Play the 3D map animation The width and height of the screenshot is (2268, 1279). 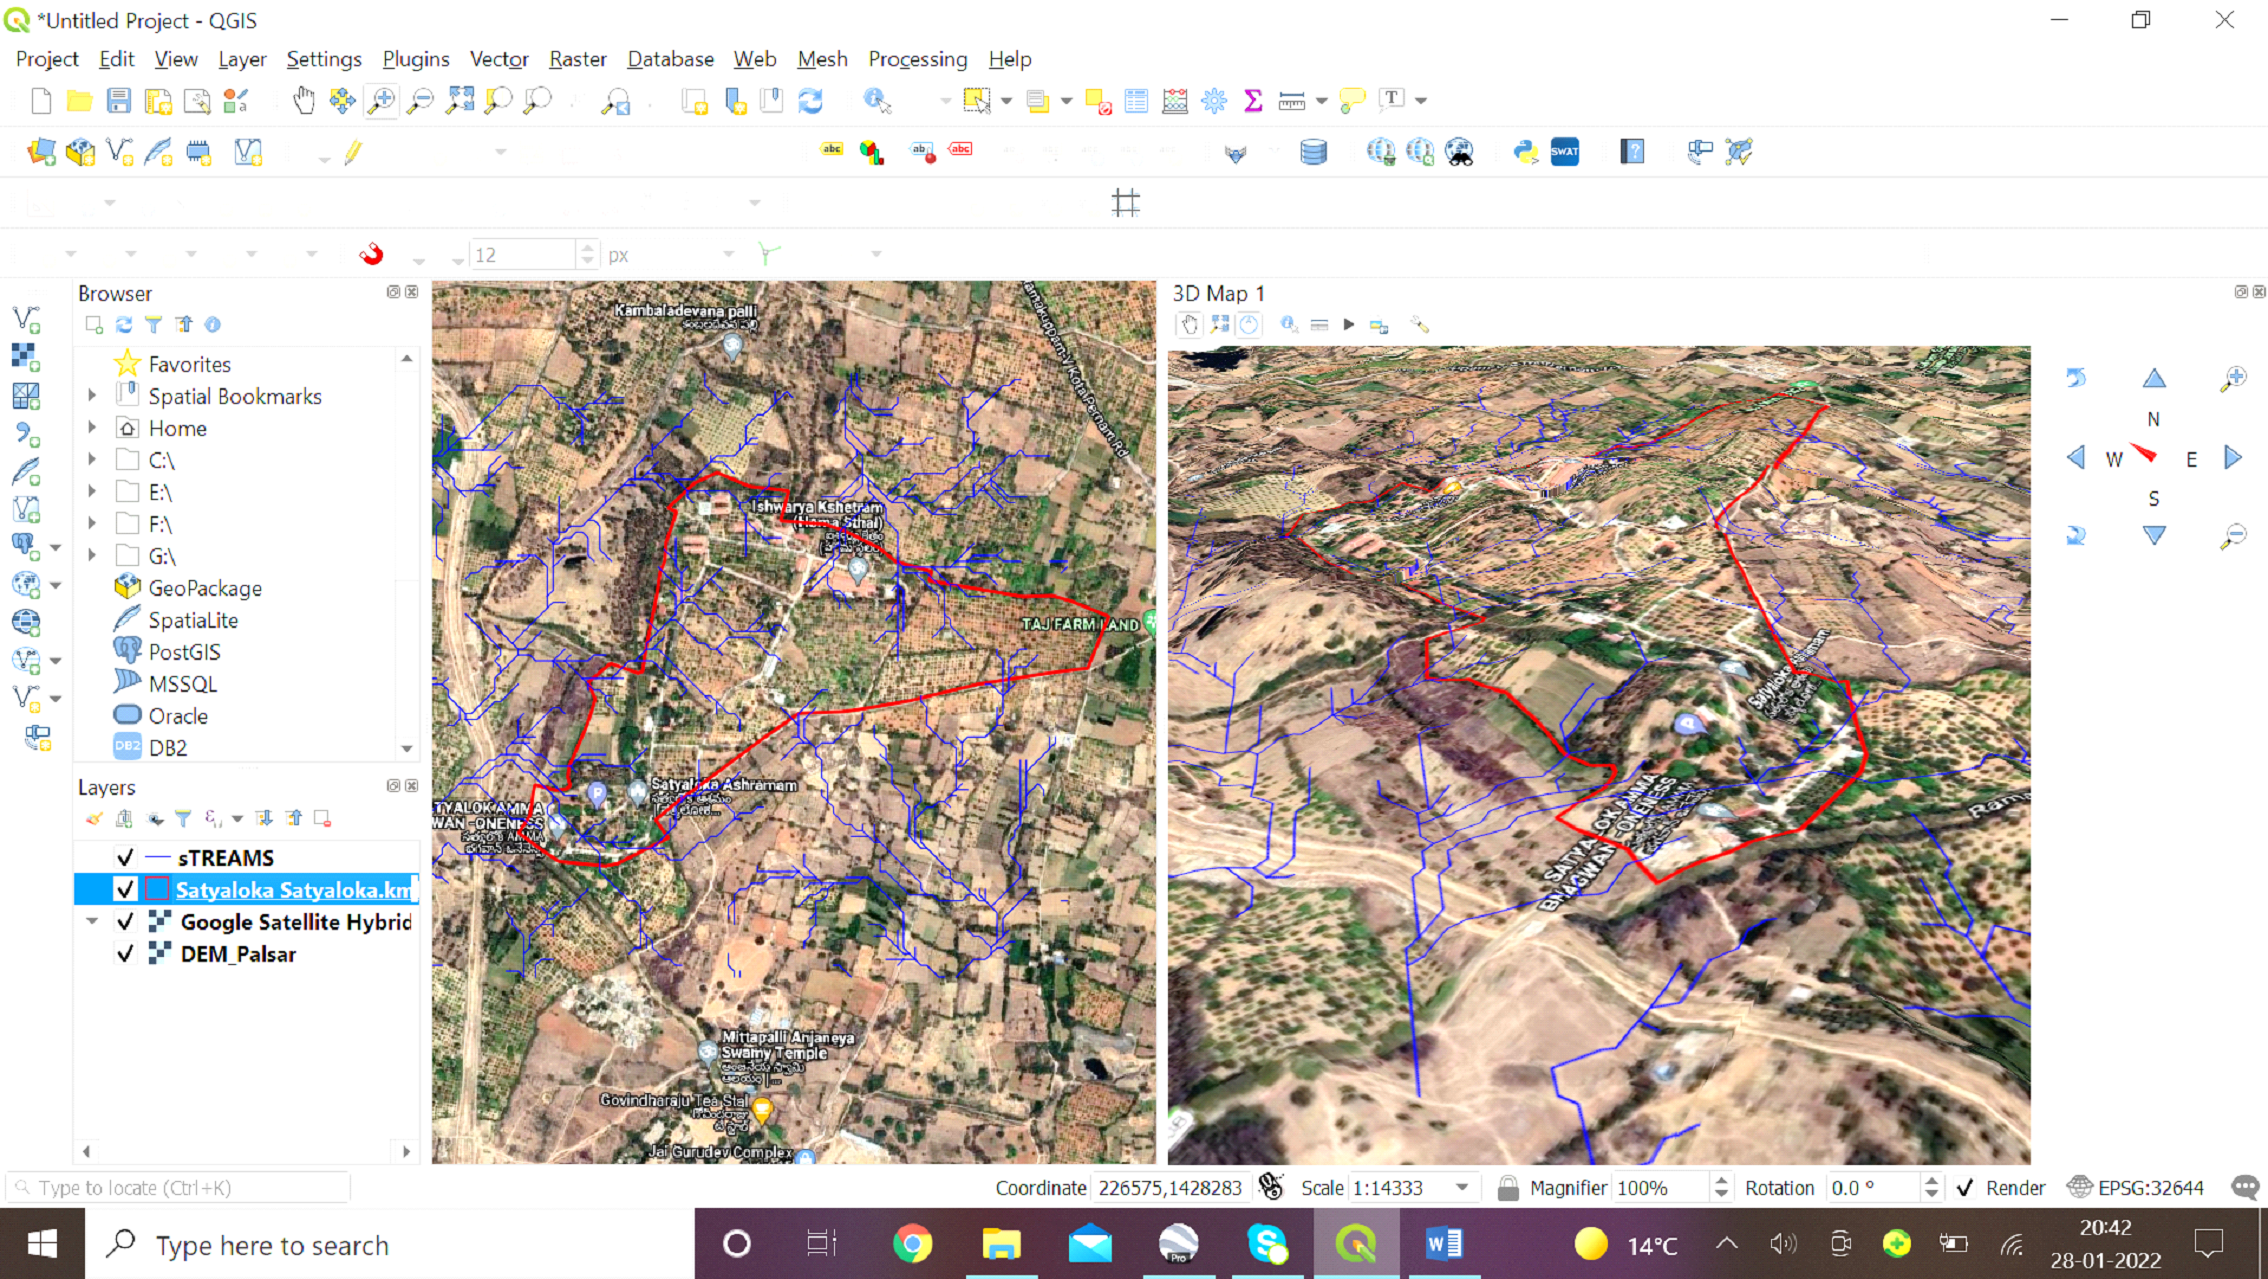(x=1349, y=324)
